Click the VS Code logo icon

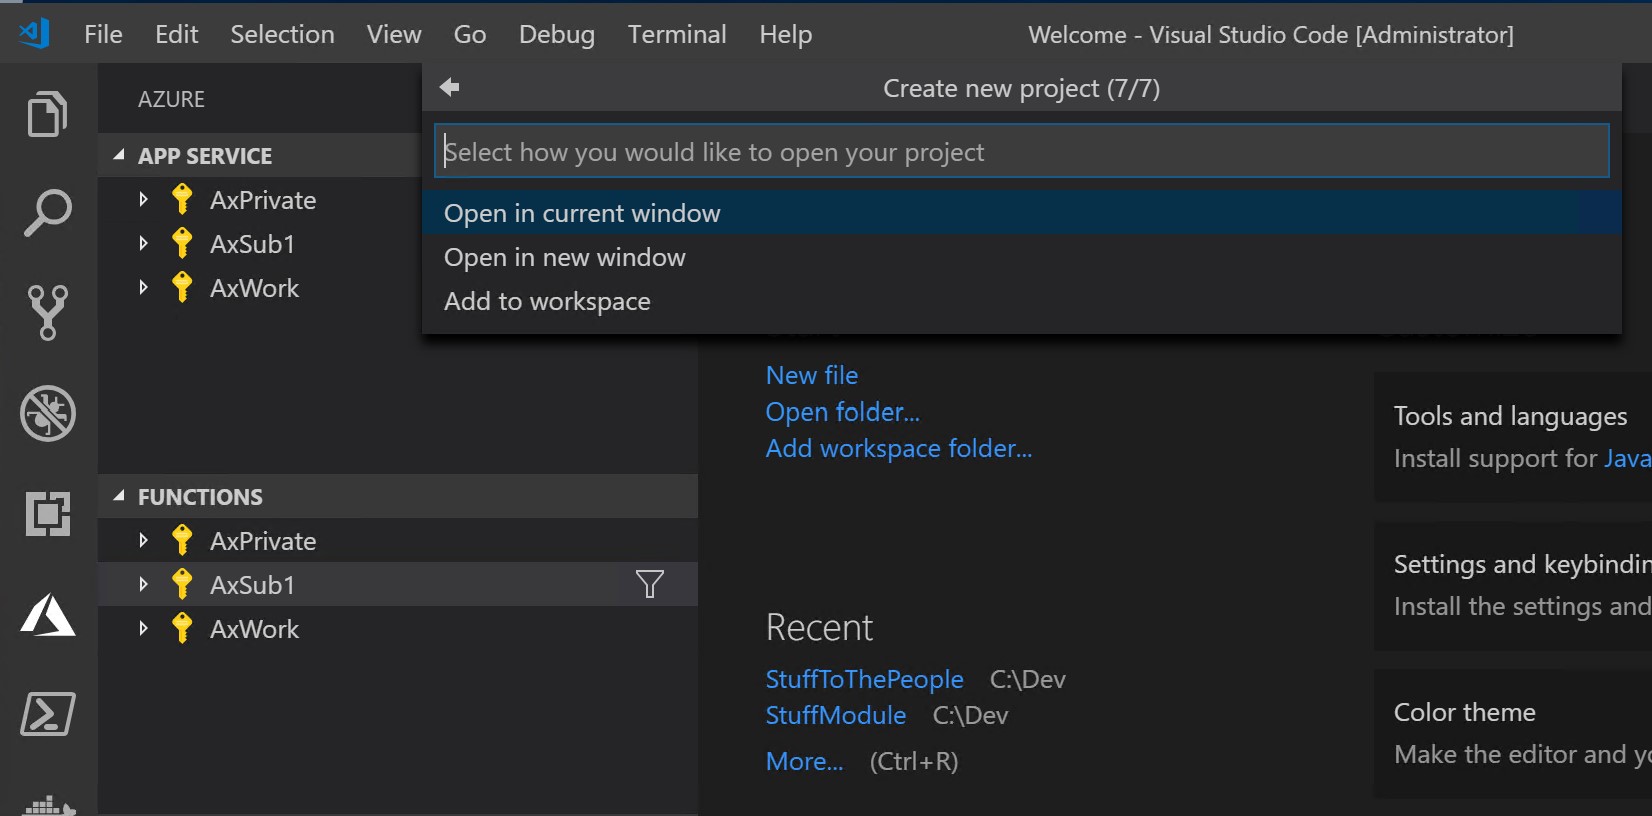pyautogui.click(x=35, y=34)
